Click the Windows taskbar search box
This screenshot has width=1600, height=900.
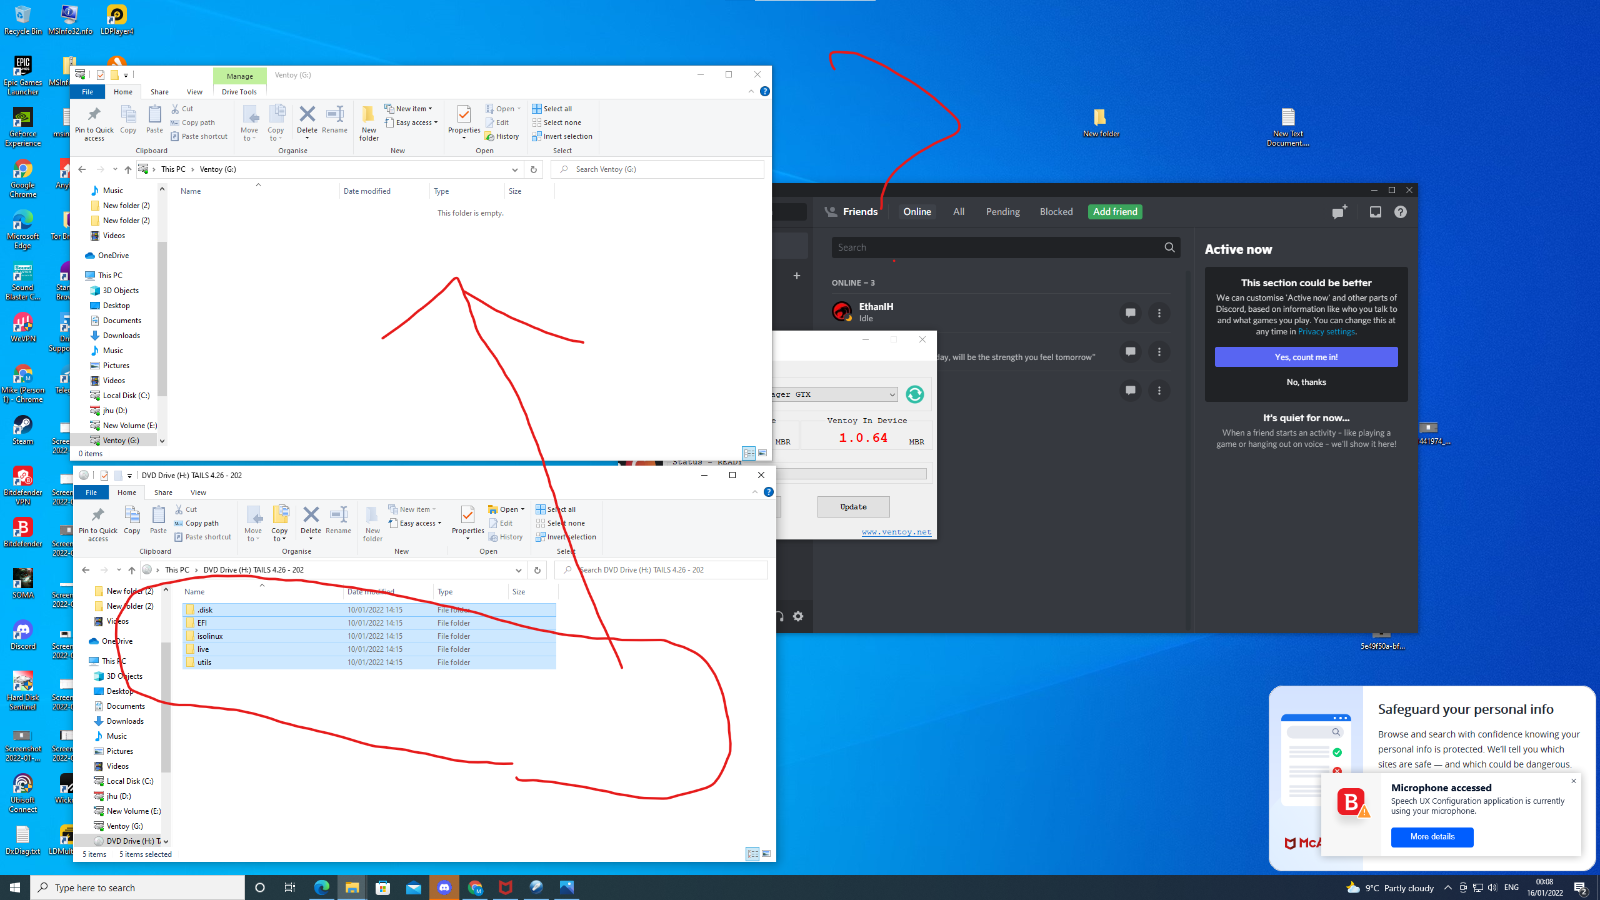point(138,887)
